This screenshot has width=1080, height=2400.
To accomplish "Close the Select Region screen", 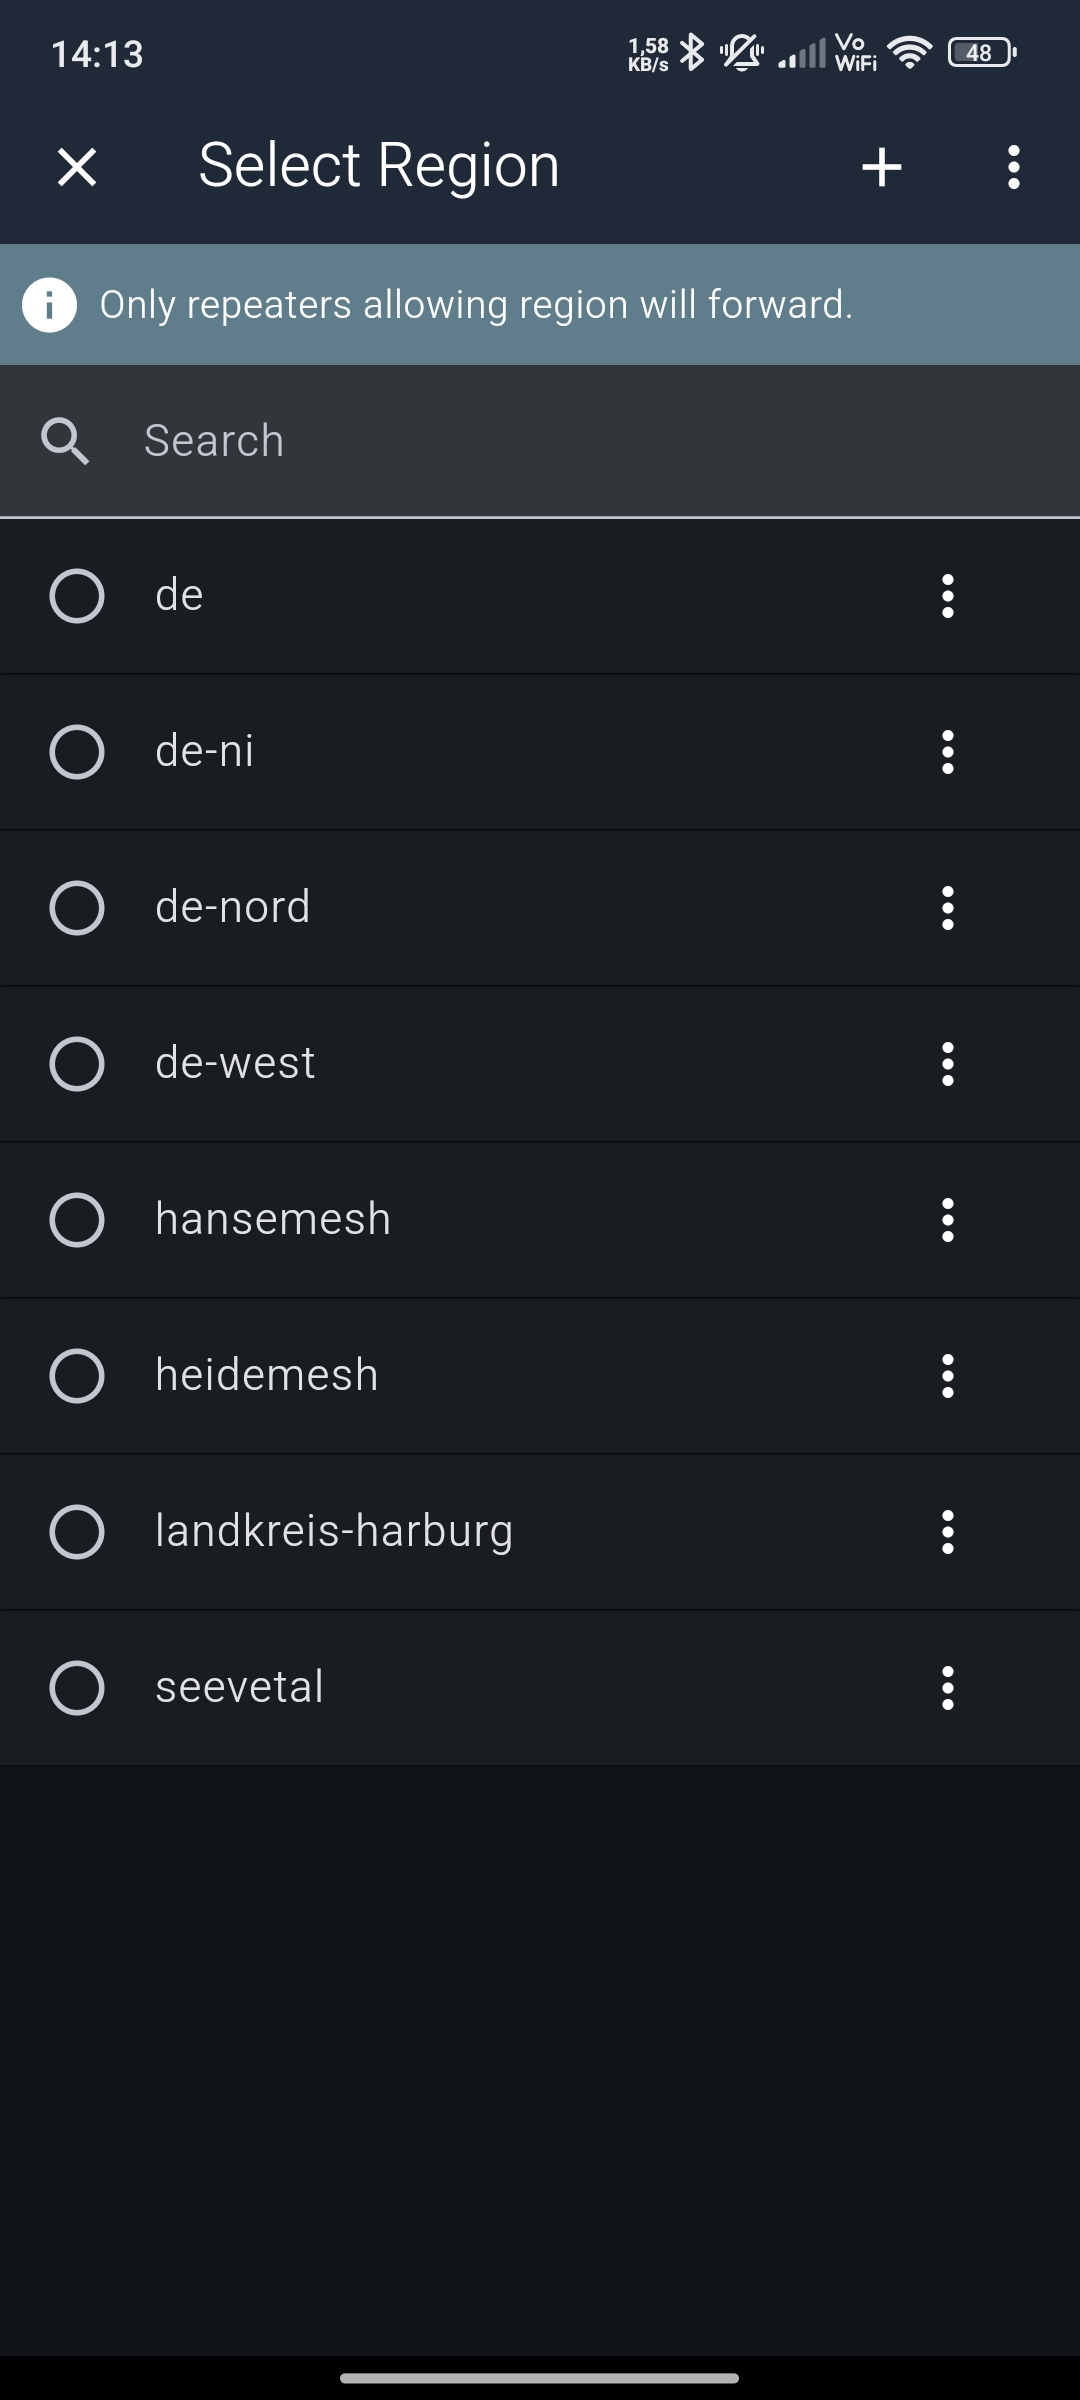I will pos(77,167).
